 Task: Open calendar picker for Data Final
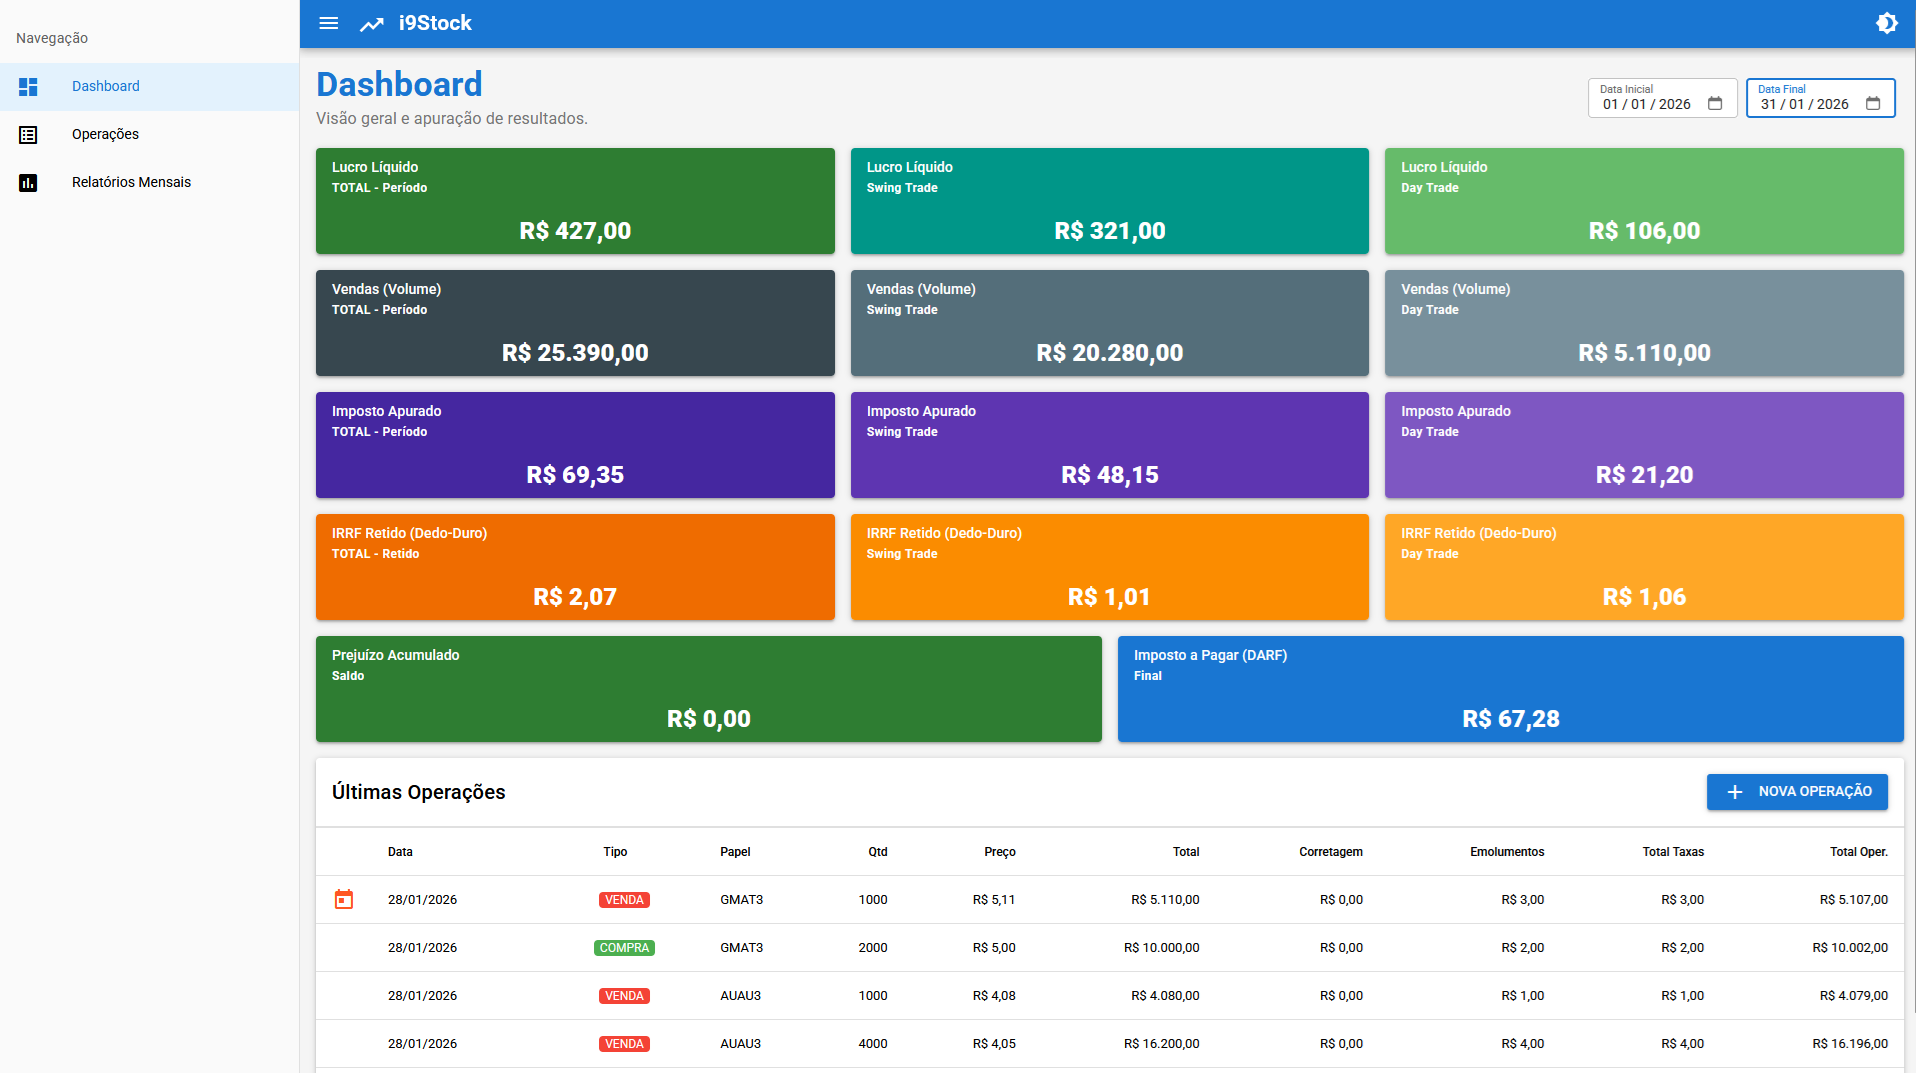pyautogui.click(x=1873, y=104)
